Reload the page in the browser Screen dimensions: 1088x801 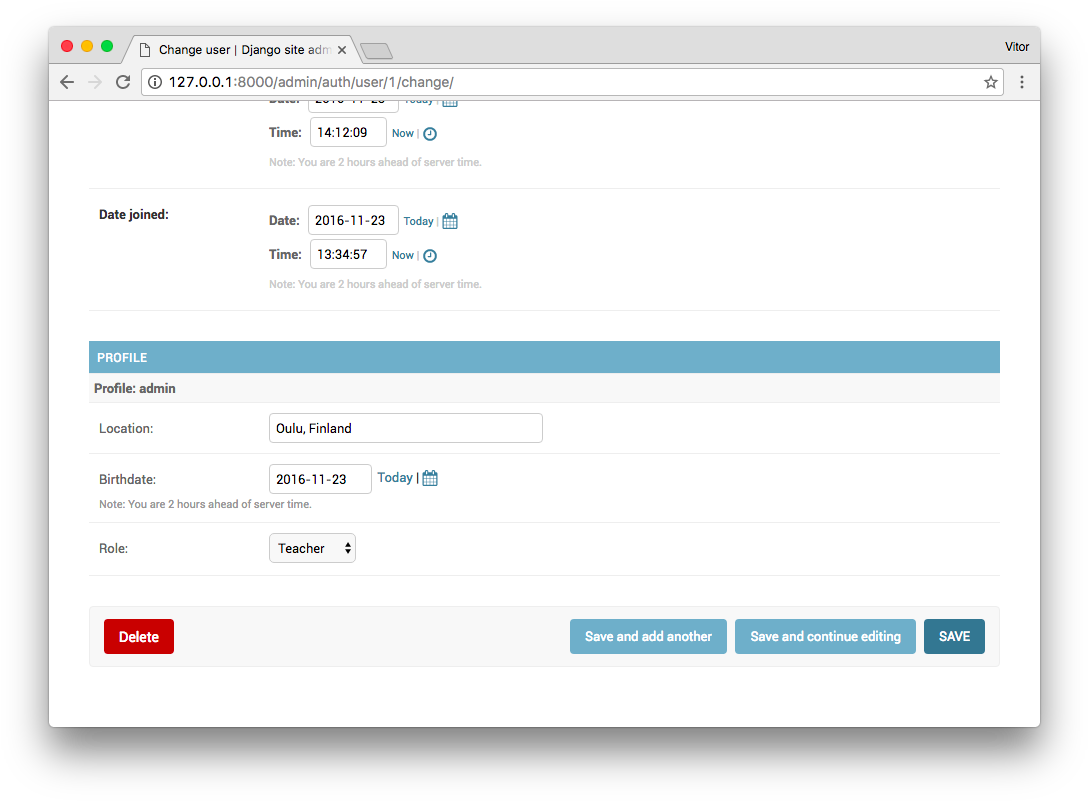click(x=123, y=82)
